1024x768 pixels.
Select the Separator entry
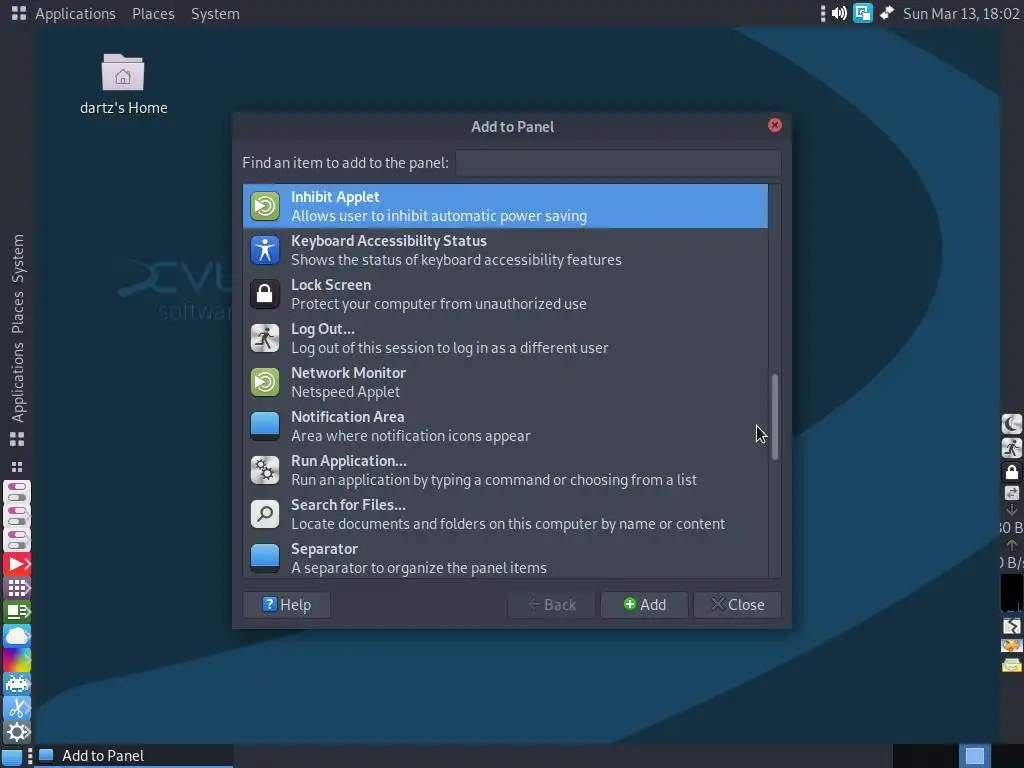(505, 558)
